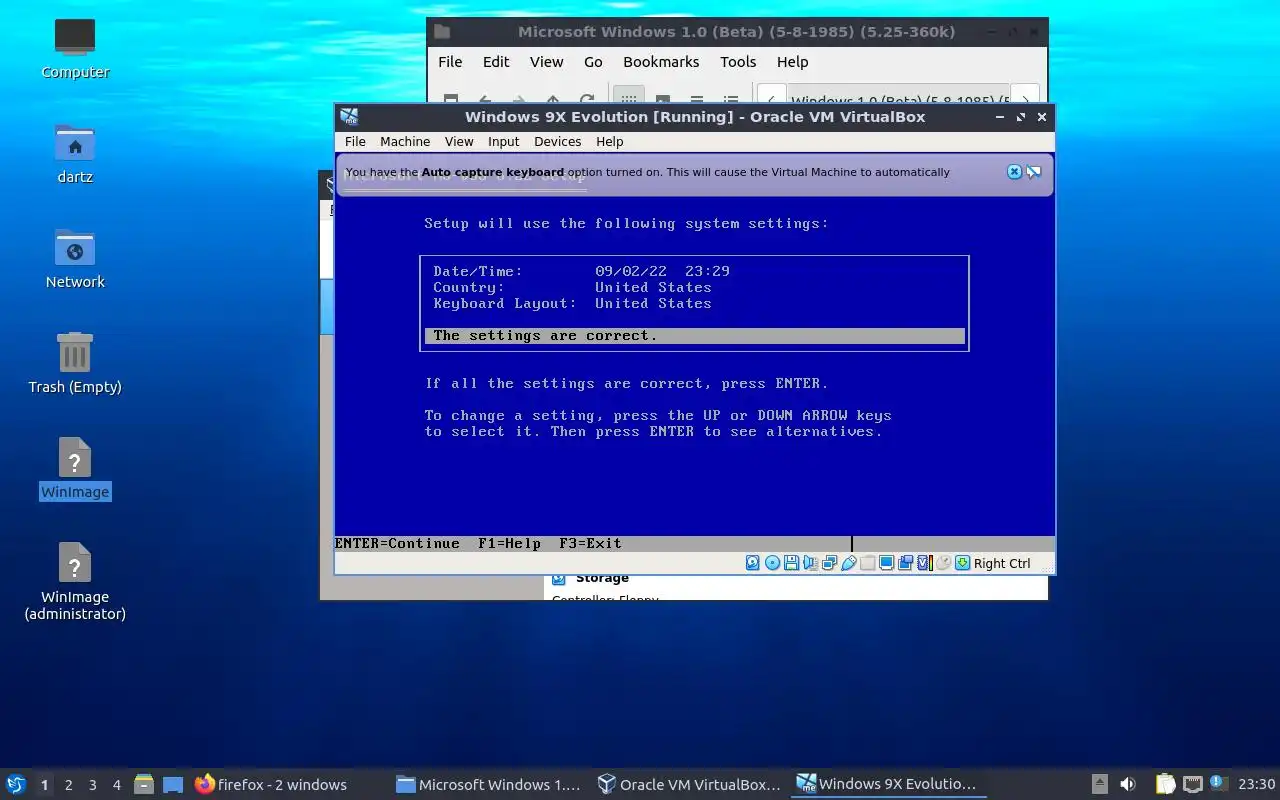
Task: Click the V virtualization/CPU load indicator
Action: pyautogui.click(x=925, y=563)
